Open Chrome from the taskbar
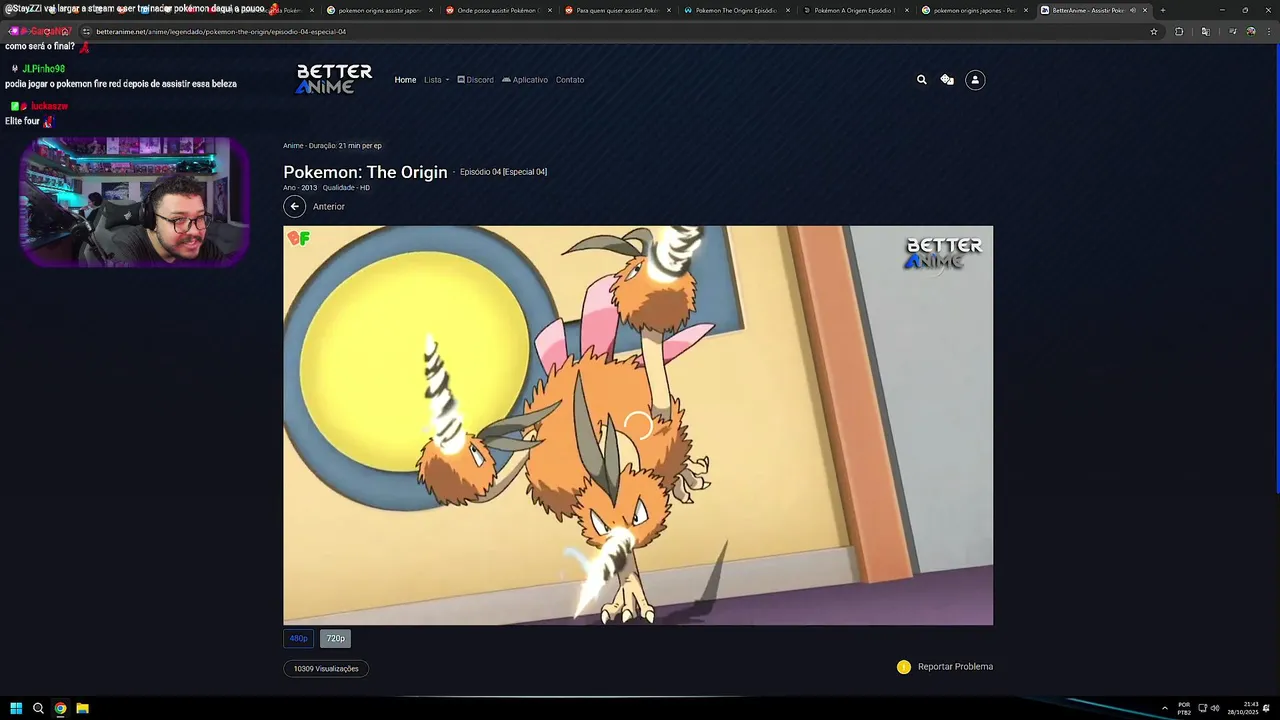The image size is (1280, 720). coord(60,708)
